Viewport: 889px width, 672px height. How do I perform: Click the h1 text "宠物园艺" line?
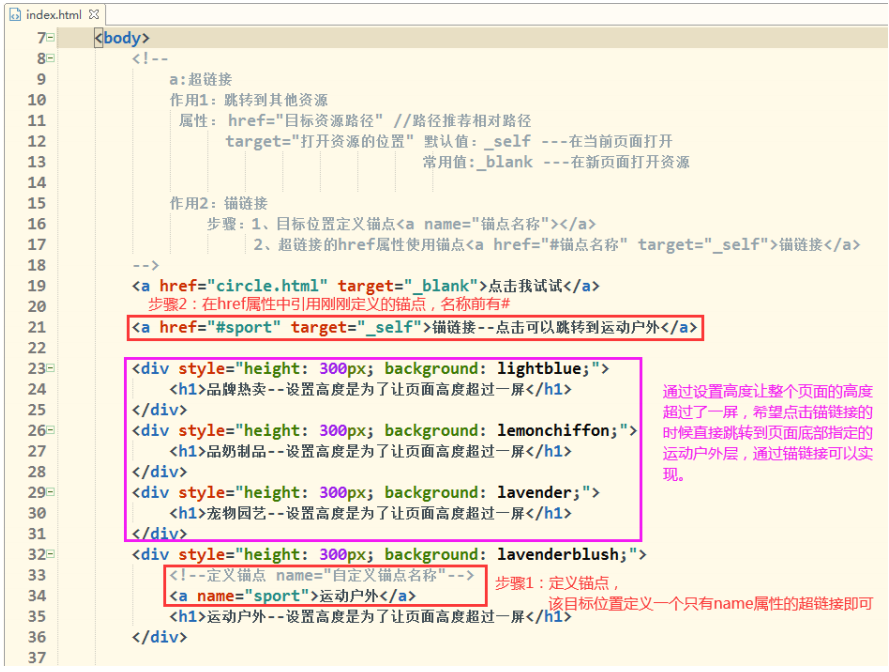(370, 513)
